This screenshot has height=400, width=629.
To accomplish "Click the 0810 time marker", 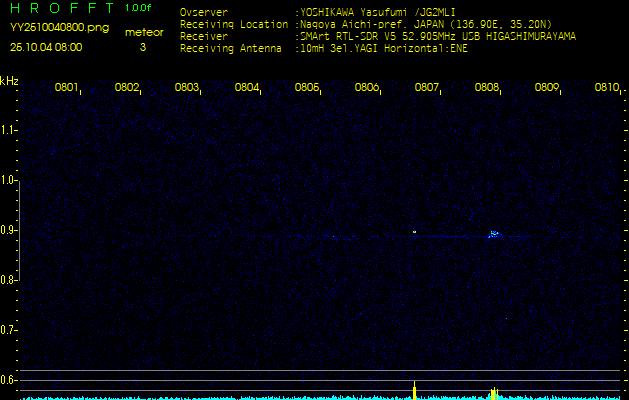I will pyautogui.click(x=606, y=88).
